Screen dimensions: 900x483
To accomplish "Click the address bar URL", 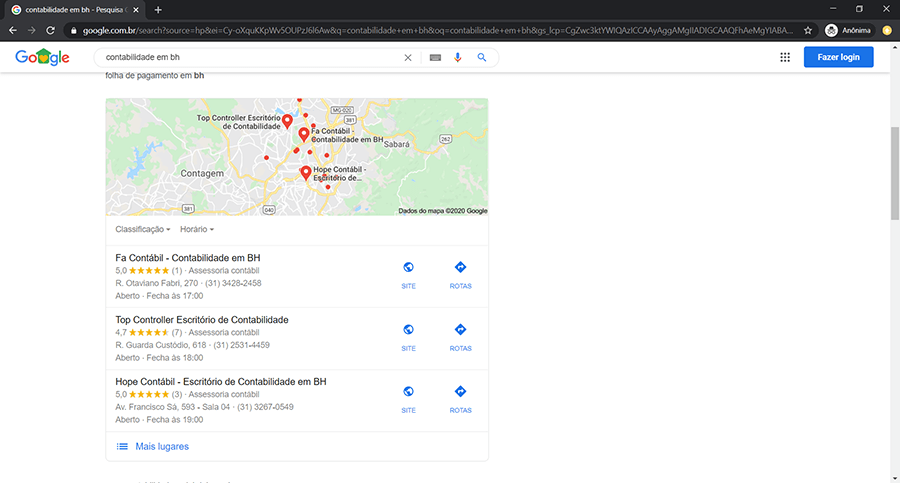I will (x=437, y=30).
